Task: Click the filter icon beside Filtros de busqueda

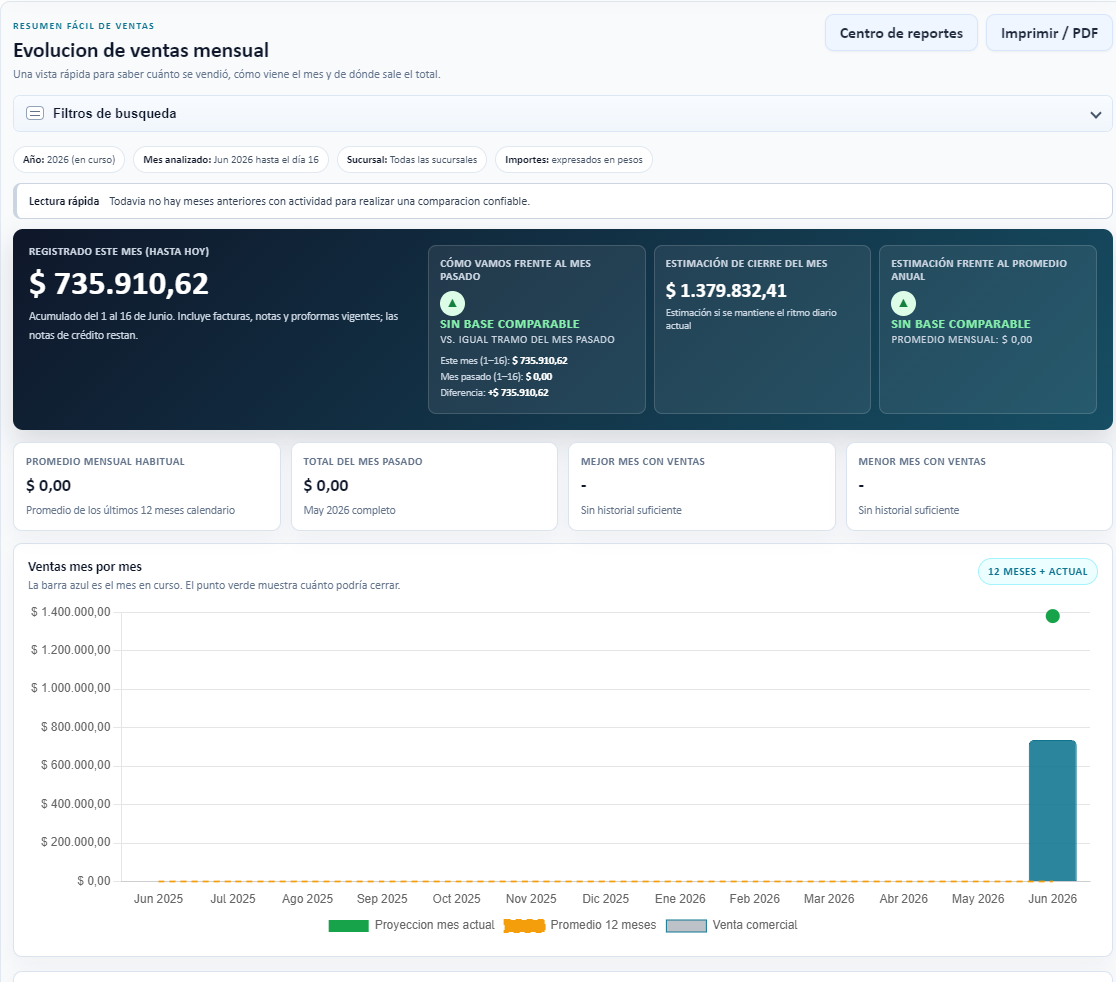Action: [x=35, y=113]
